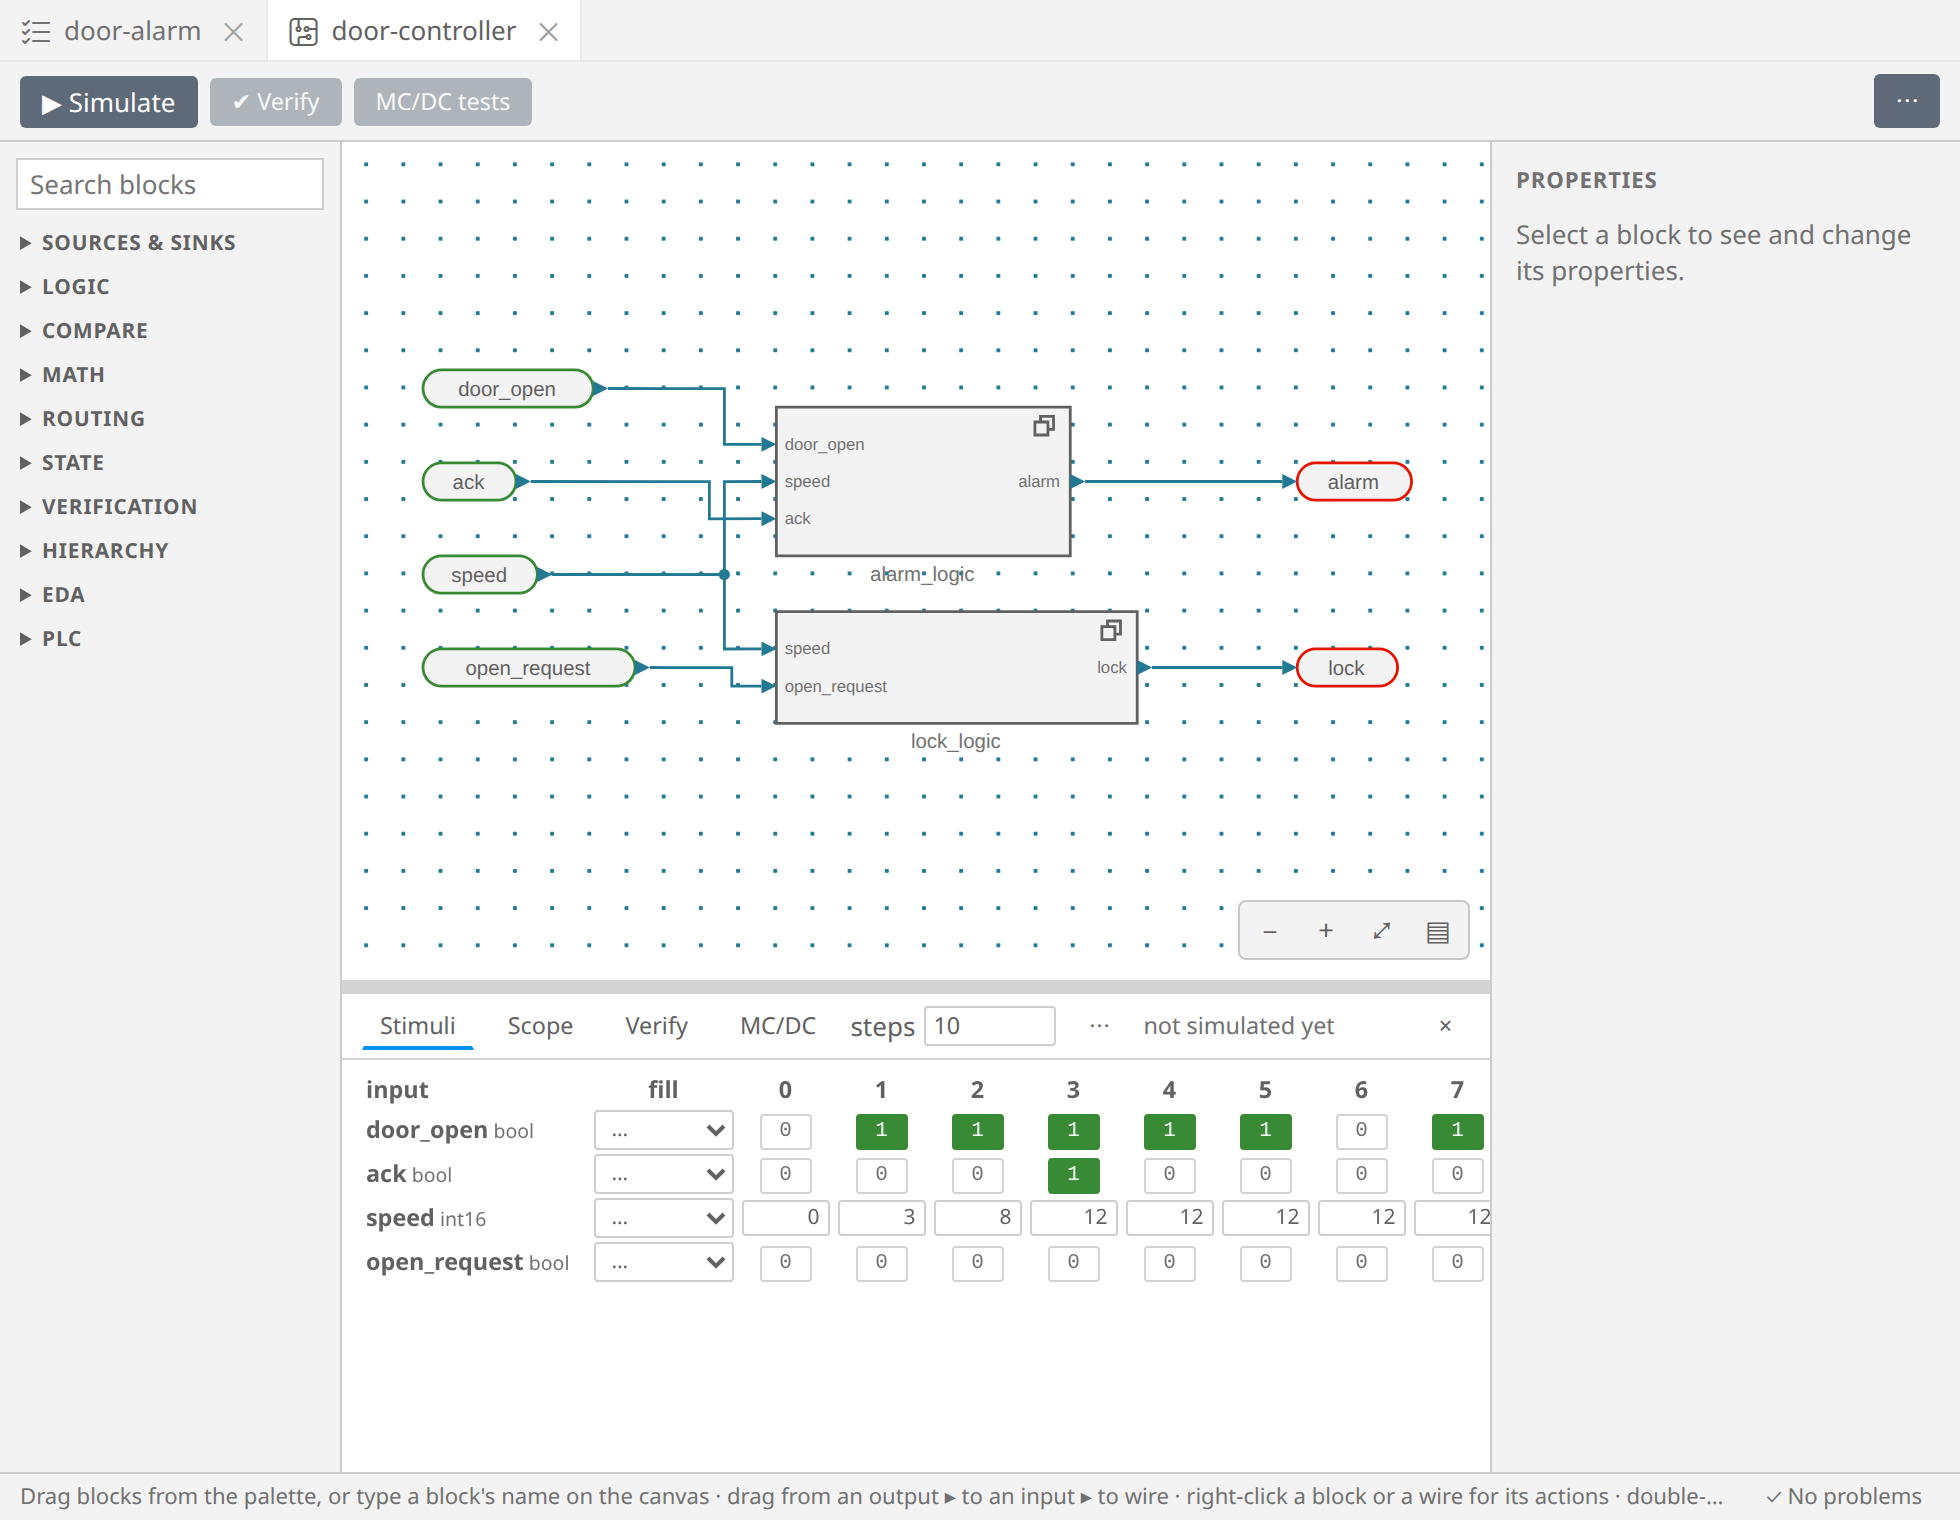
Task: Select the open_request input port block
Action: [x=529, y=668]
